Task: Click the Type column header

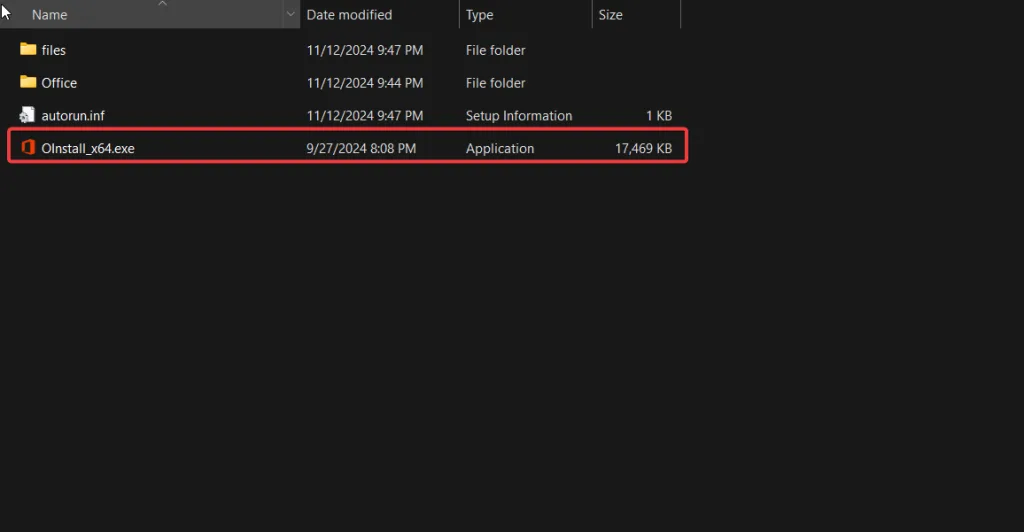Action: tap(480, 15)
